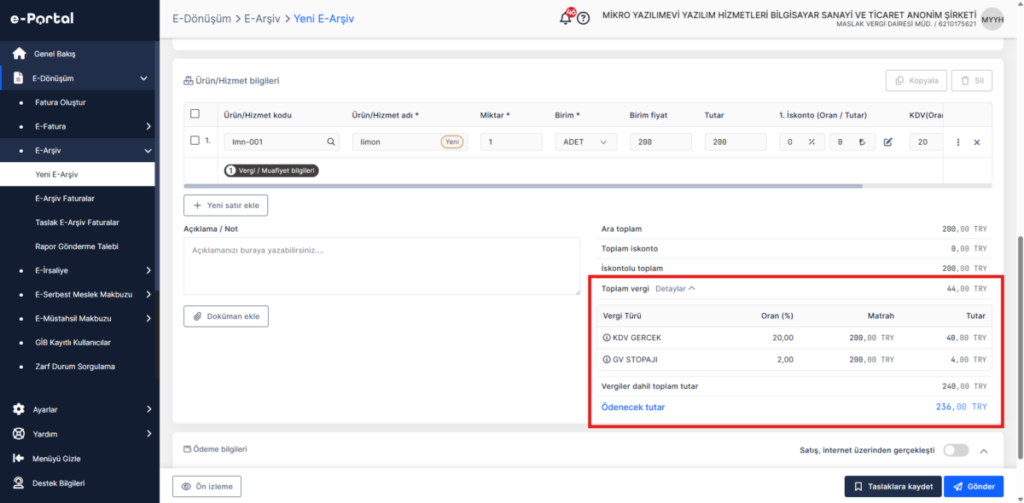1024x503 pixels.
Task: Open Taslak E-Arşiv Faturalar
Action: pyautogui.click(x=78, y=223)
